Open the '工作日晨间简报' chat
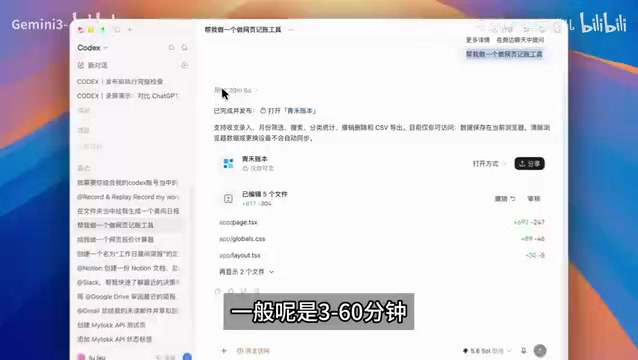 coord(127,254)
